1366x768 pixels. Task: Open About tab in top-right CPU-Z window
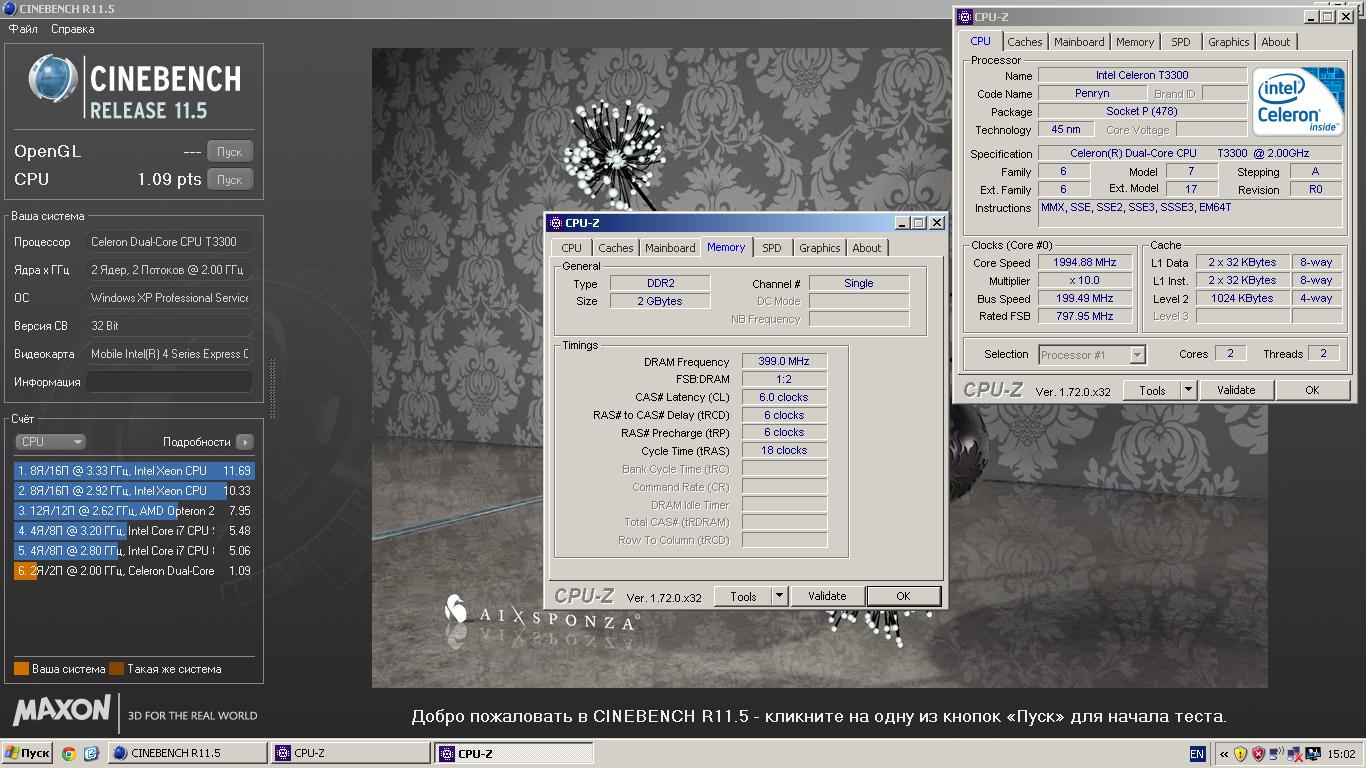(1276, 42)
